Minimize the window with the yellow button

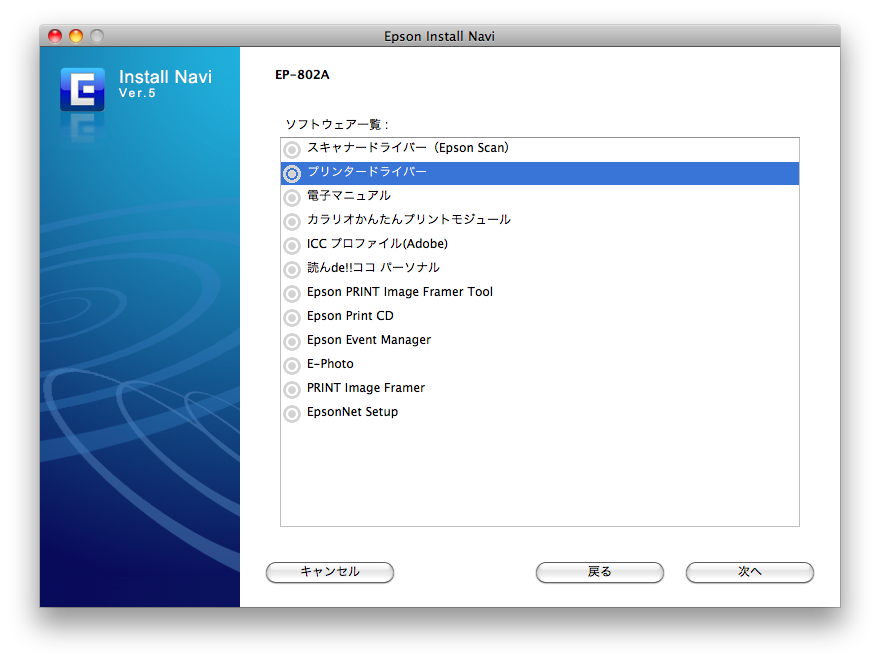[x=76, y=36]
